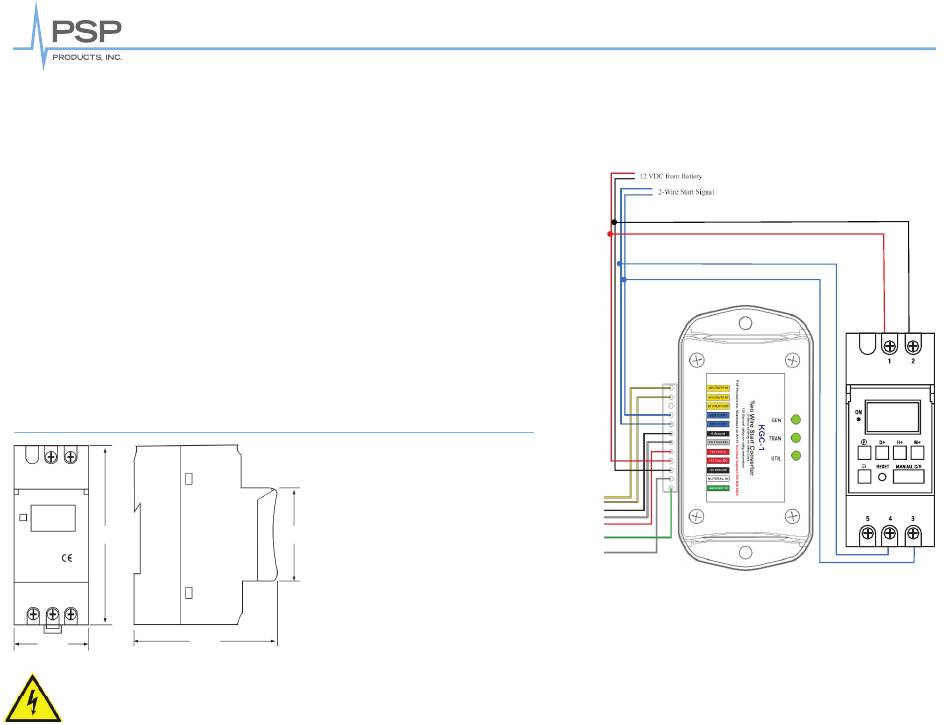This screenshot has height=725, width=950.
Task: Click the display rectangle in dimension drawing
Action: [x=53, y=518]
